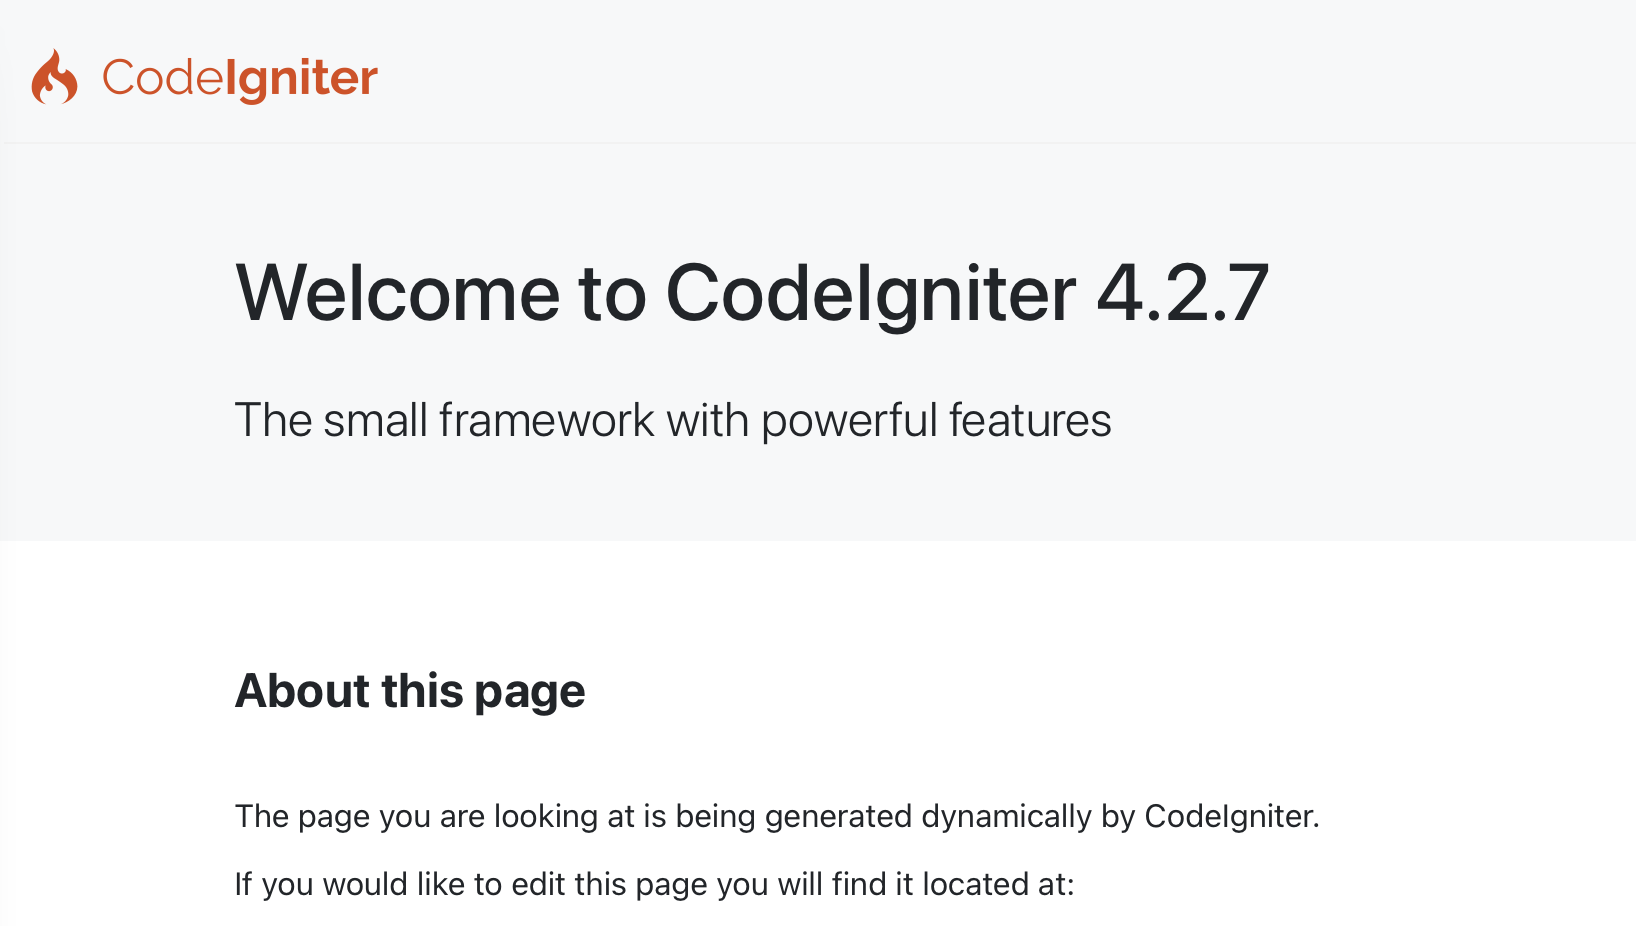Click empty header bar right of logo

coord(1000,72)
